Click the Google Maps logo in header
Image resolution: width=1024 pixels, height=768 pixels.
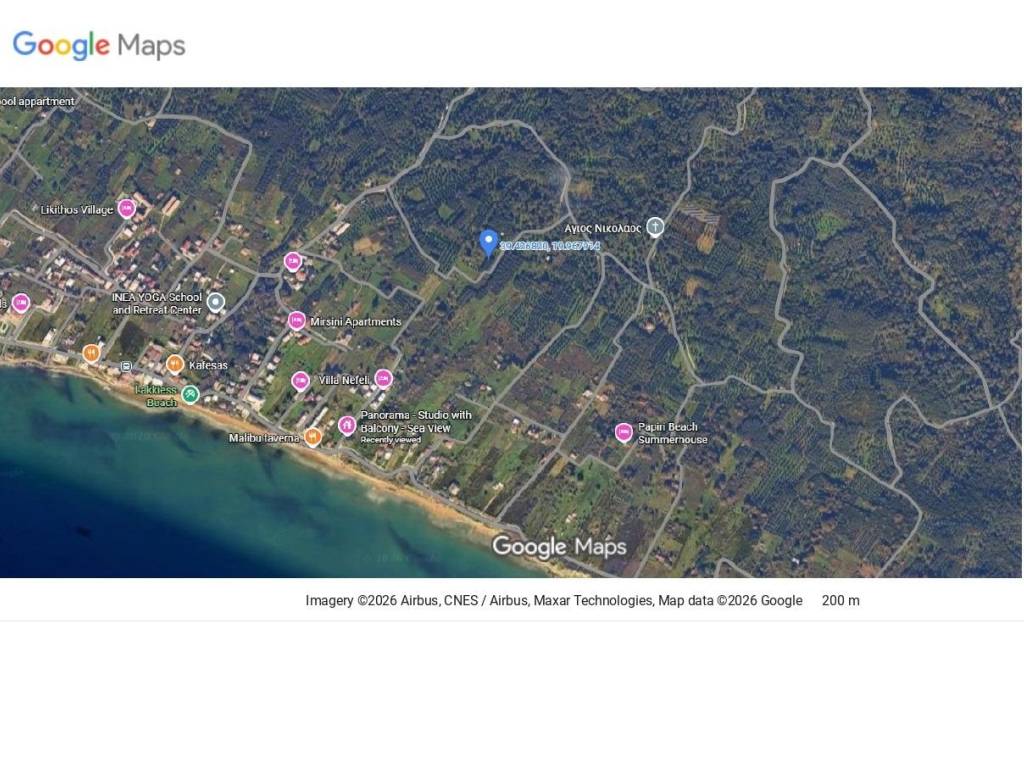(x=99, y=45)
